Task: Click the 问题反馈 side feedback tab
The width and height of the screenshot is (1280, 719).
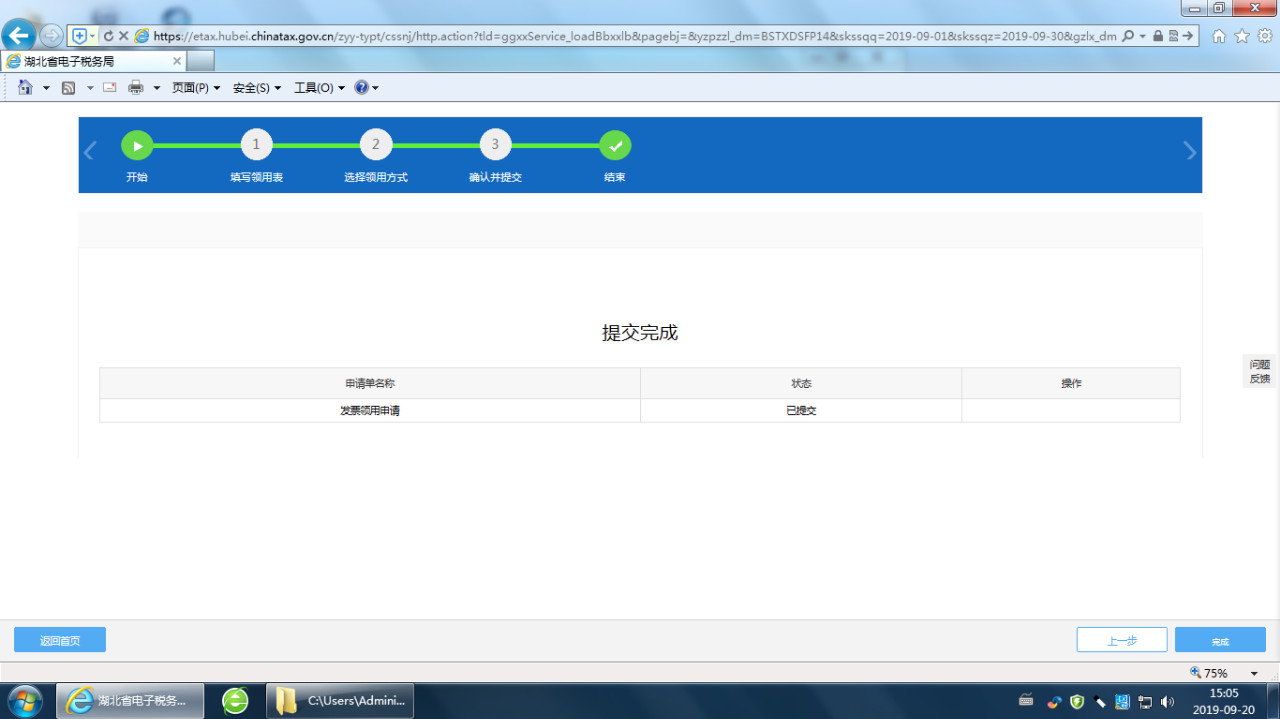Action: (1259, 371)
